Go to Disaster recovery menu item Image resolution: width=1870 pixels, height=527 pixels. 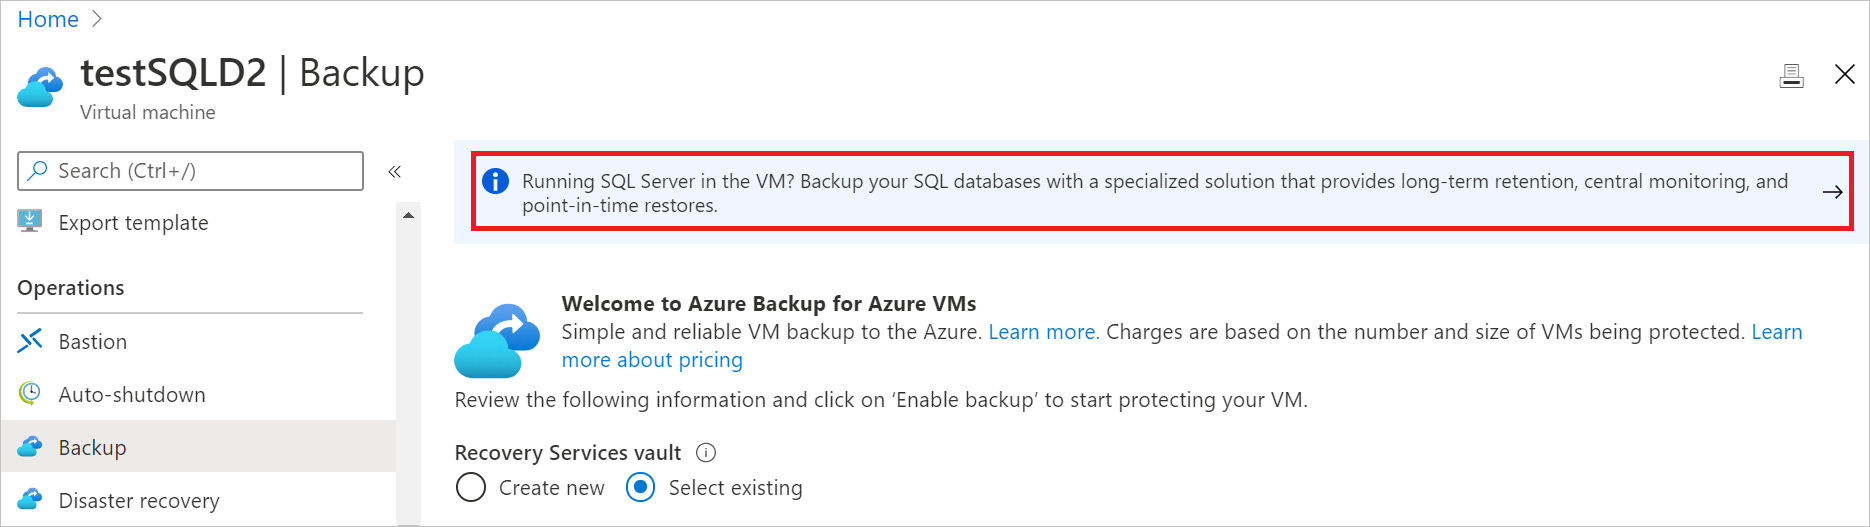pos(139,500)
